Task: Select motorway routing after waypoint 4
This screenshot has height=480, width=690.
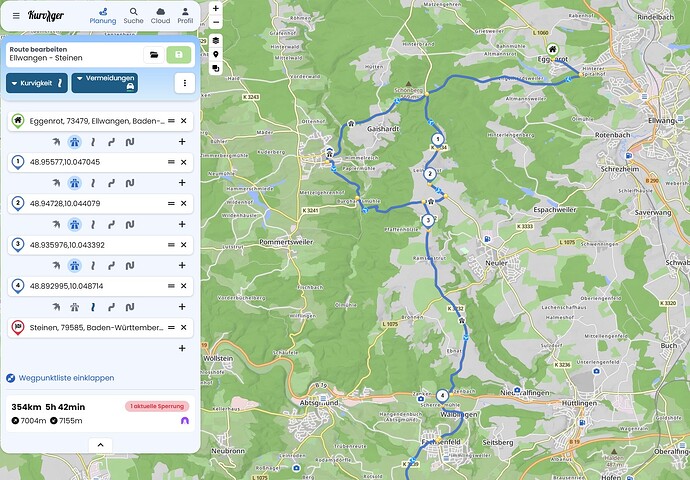Action: tap(74, 307)
